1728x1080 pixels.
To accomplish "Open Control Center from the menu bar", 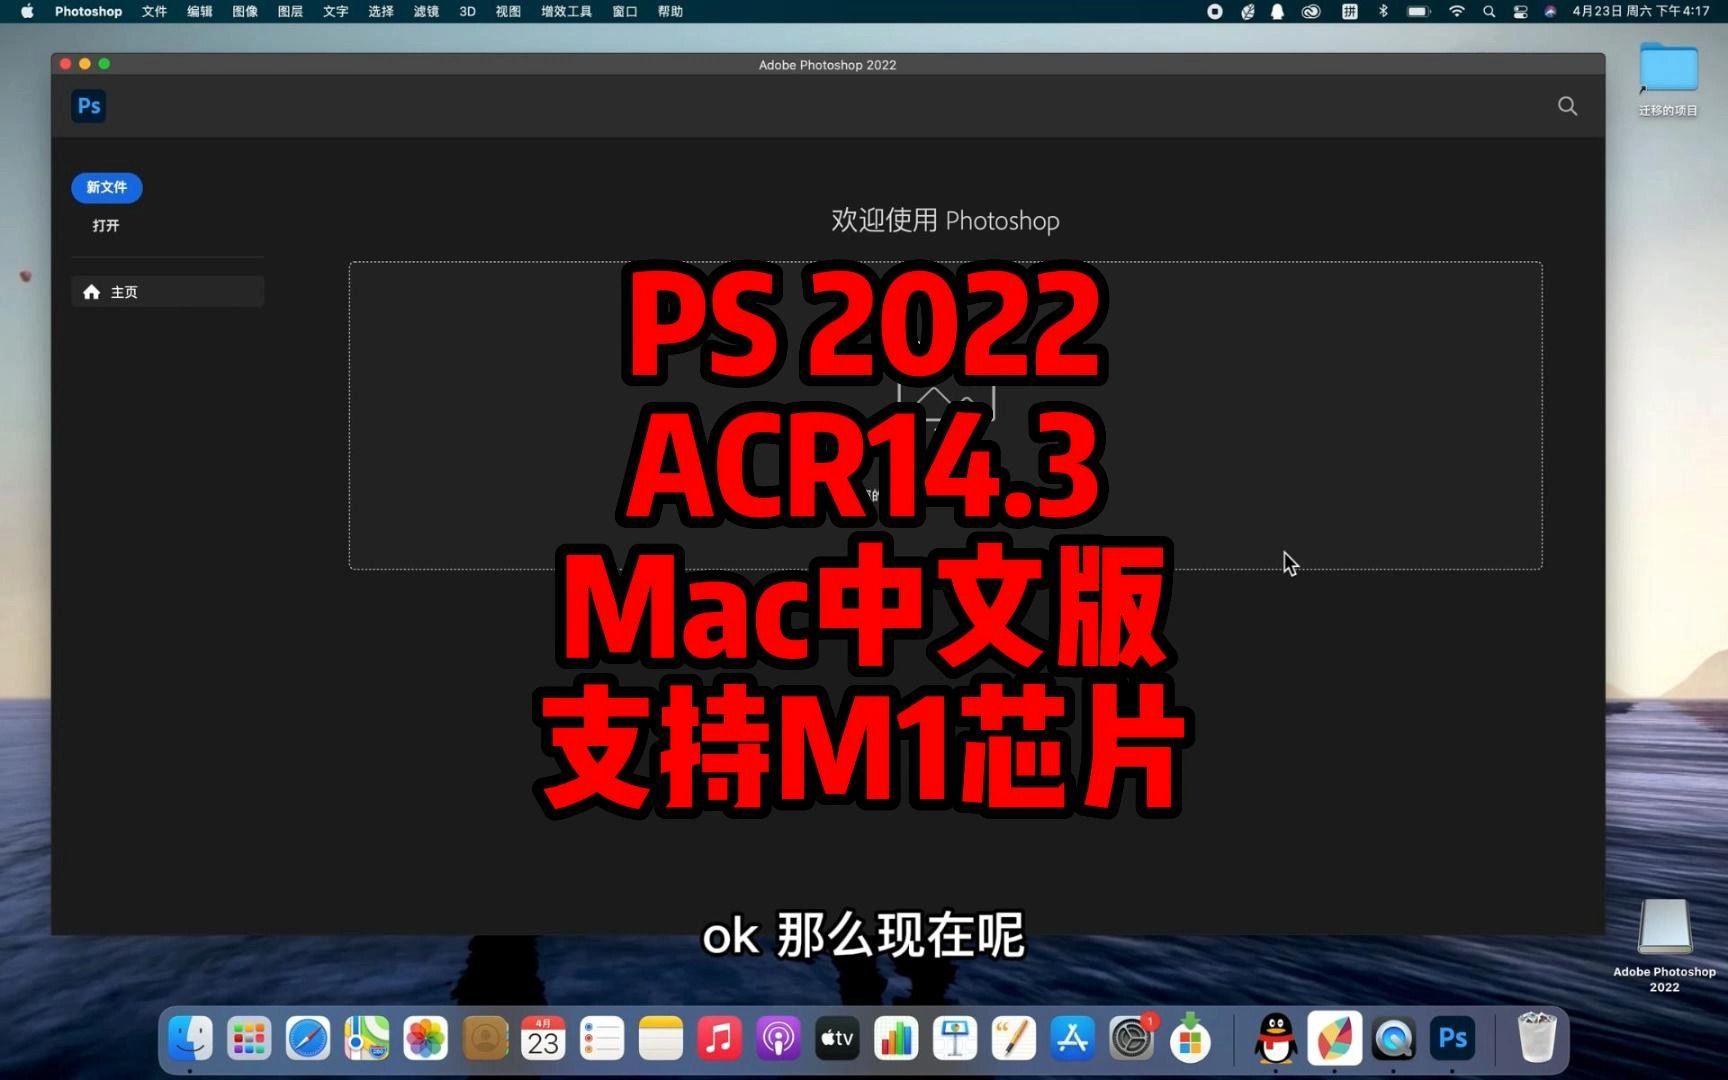I will (x=1519, y=11).
